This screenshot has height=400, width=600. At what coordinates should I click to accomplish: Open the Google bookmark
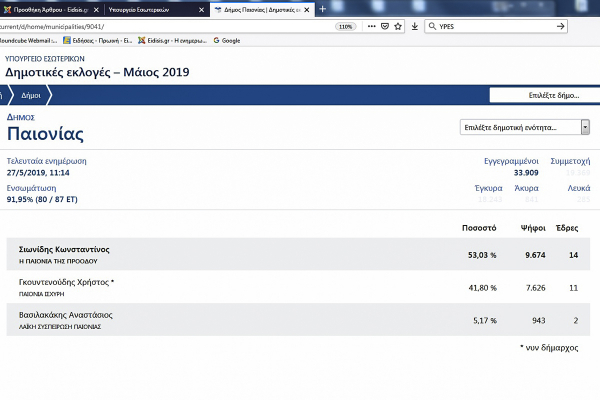(226, 40)
